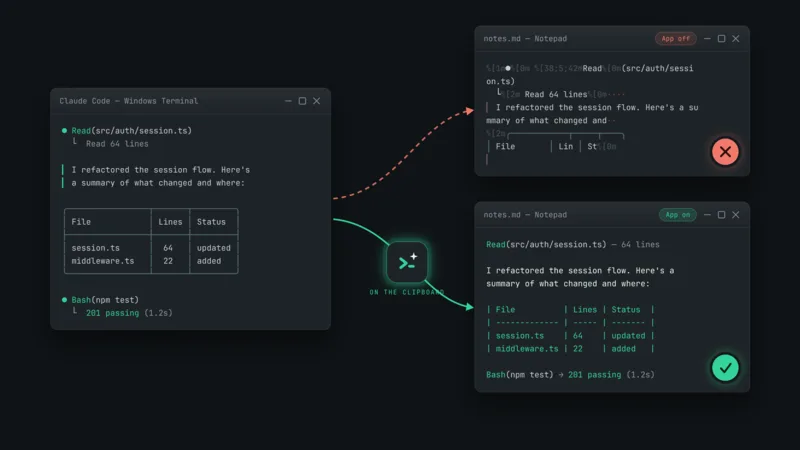This screenshot has width=800, height=450.
Task: Click "Status" header in bottom Notepad table
Action: (x=626, y=310)
